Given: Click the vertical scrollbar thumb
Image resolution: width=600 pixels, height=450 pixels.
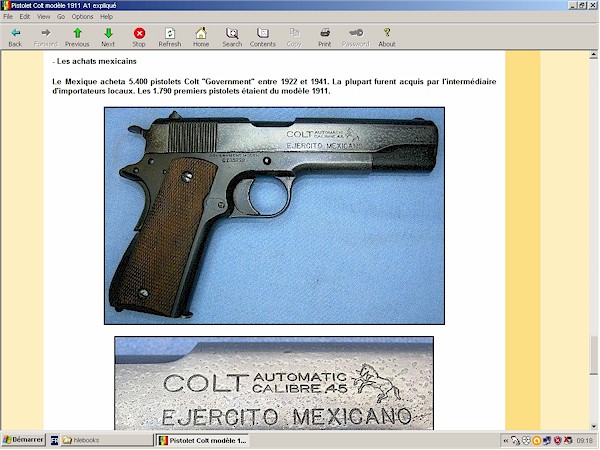Looking at the screenshot, I should 593,355.
